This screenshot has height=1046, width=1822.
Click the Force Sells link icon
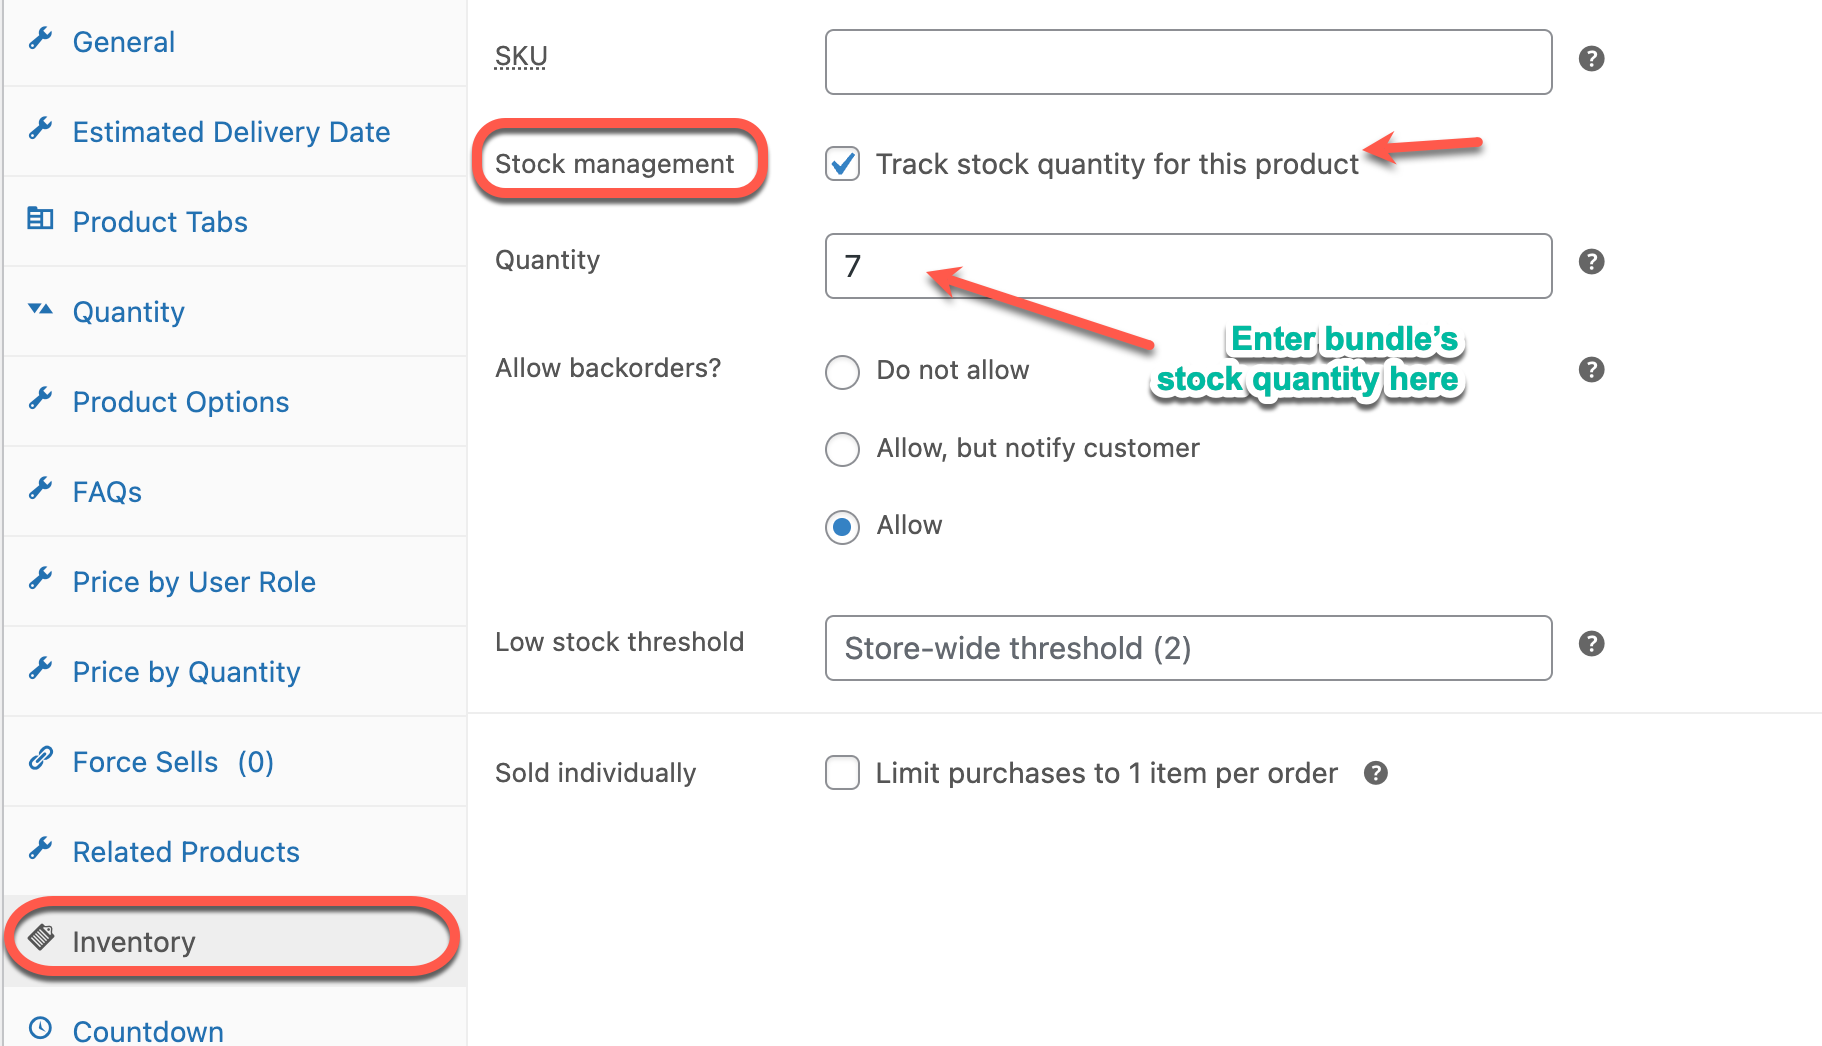tap(41, 758)
